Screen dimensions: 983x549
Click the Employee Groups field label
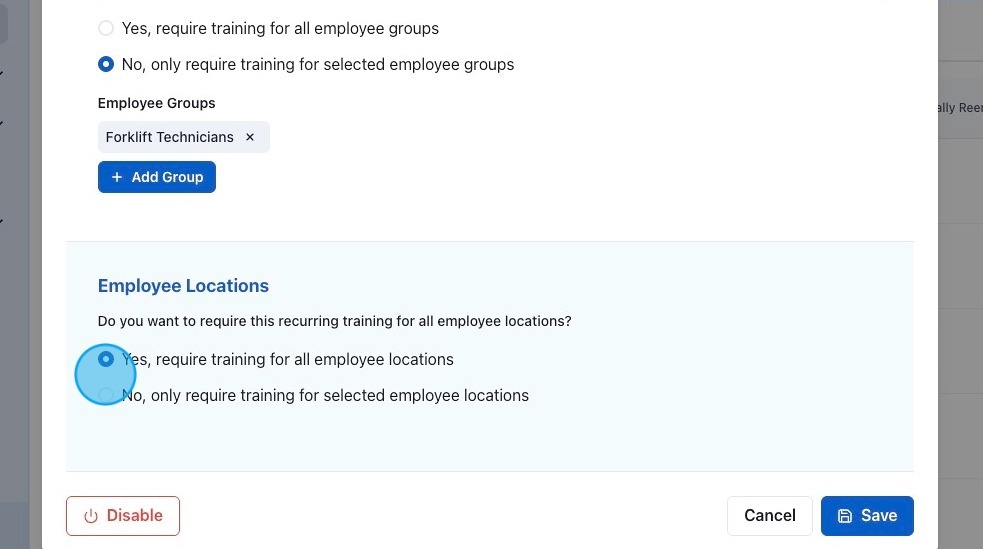click(x=156, y=103)
